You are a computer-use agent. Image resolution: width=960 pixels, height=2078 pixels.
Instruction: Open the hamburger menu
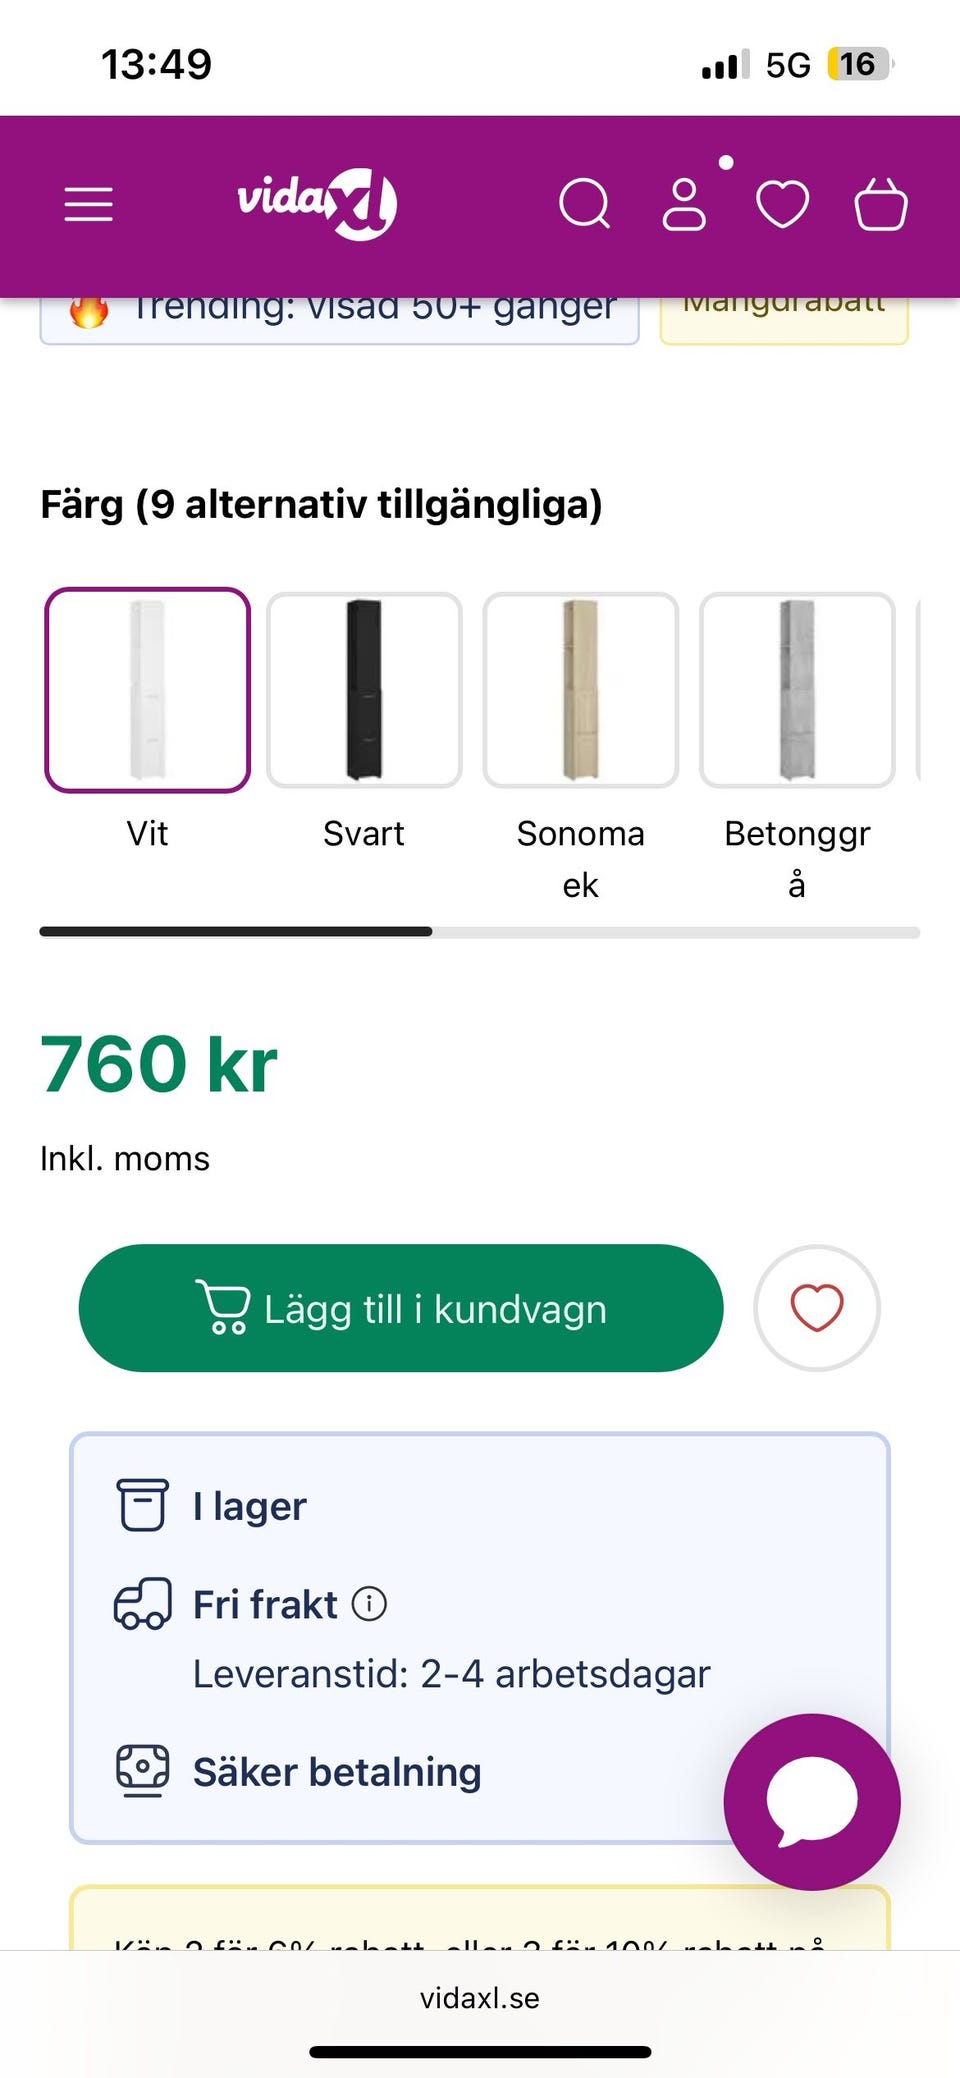point(88,204)
